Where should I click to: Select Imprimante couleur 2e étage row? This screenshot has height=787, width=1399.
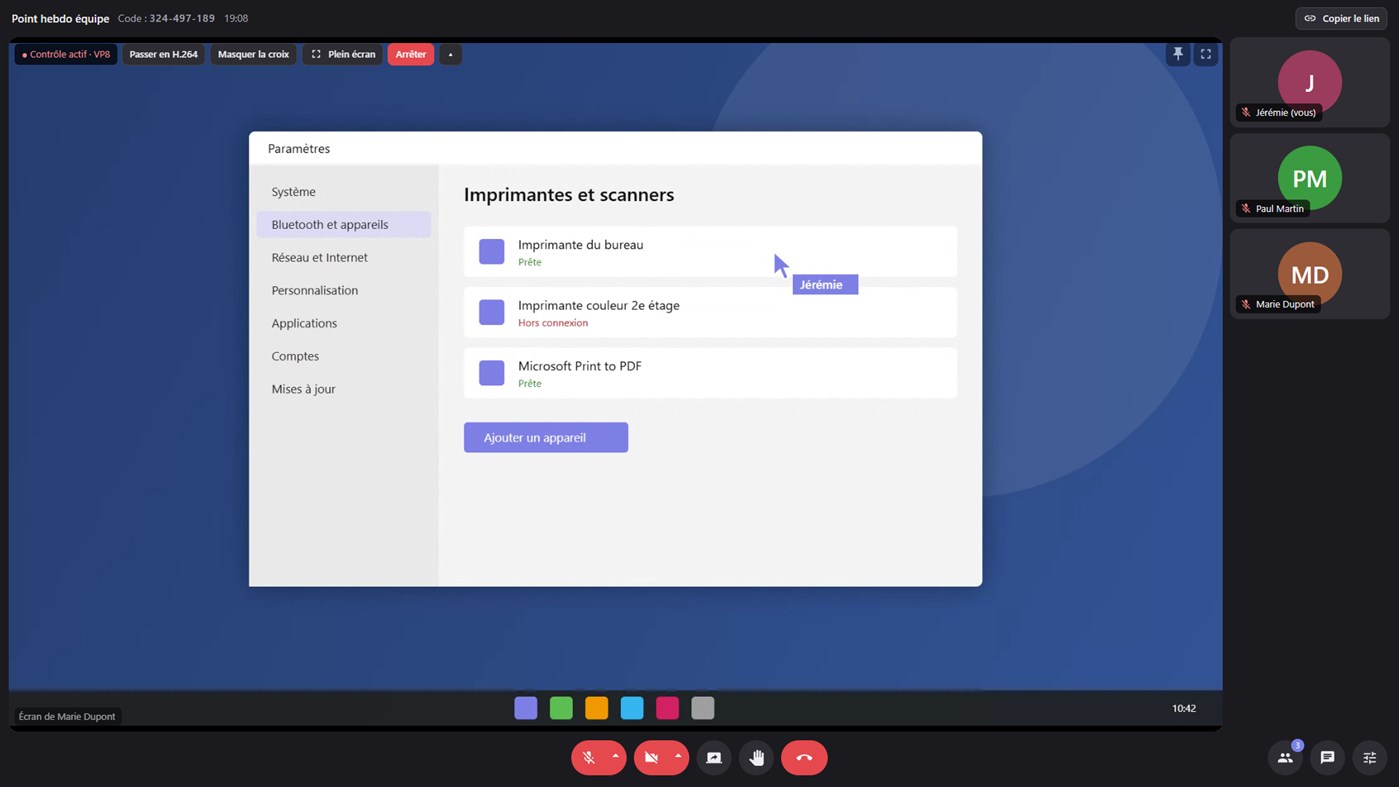[710, 312]
